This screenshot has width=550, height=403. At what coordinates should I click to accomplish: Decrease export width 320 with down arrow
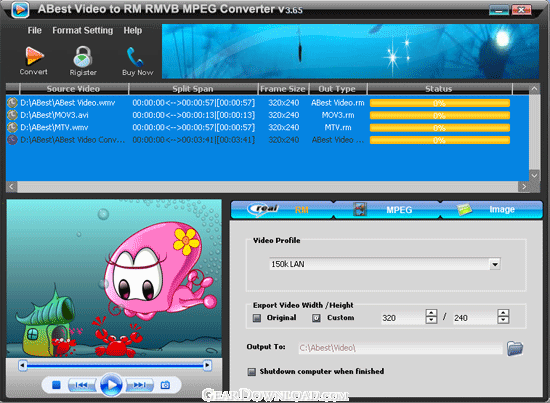coord(431,320)
